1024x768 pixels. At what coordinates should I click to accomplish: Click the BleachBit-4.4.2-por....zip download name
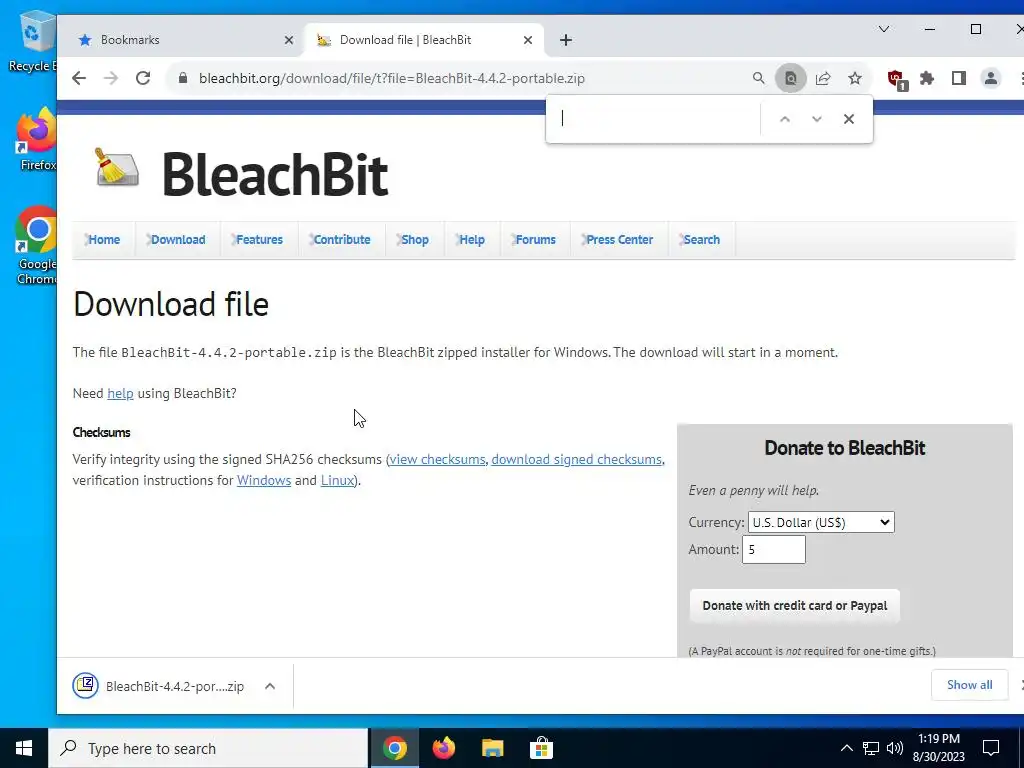(175, 686)
